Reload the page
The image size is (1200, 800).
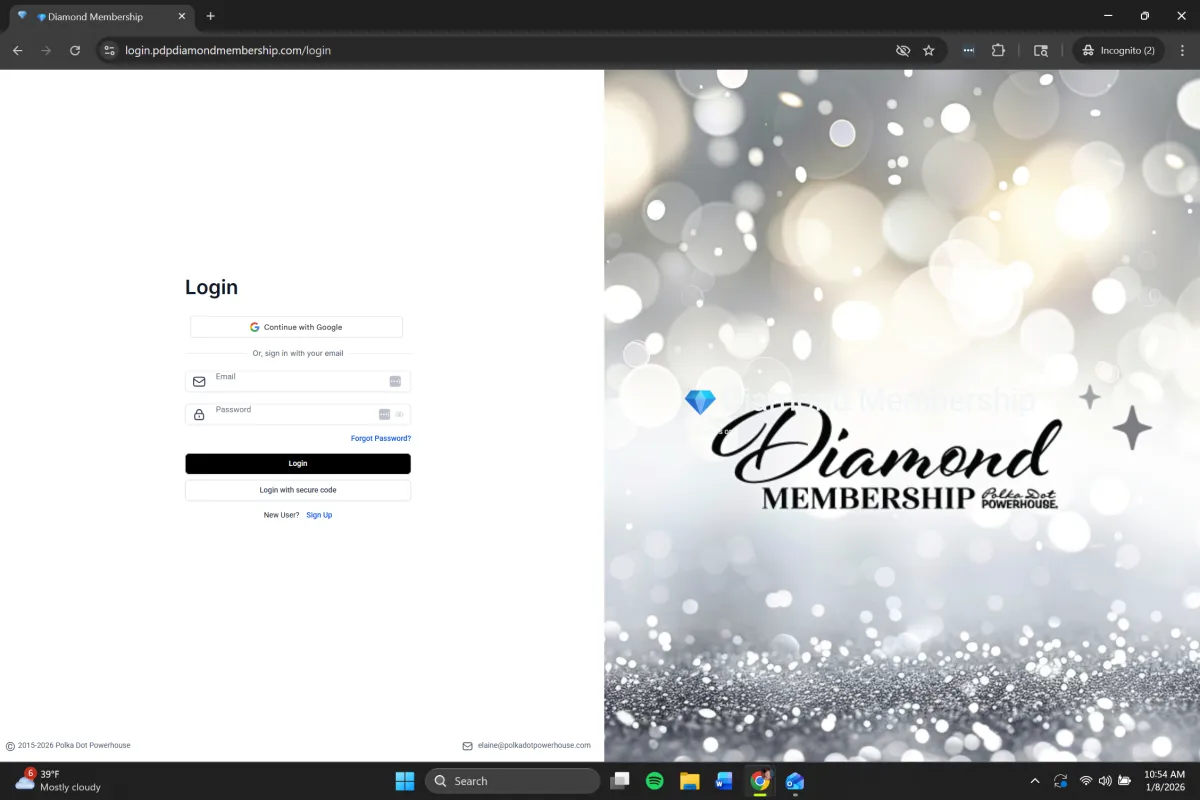click(x=75, y=50)
